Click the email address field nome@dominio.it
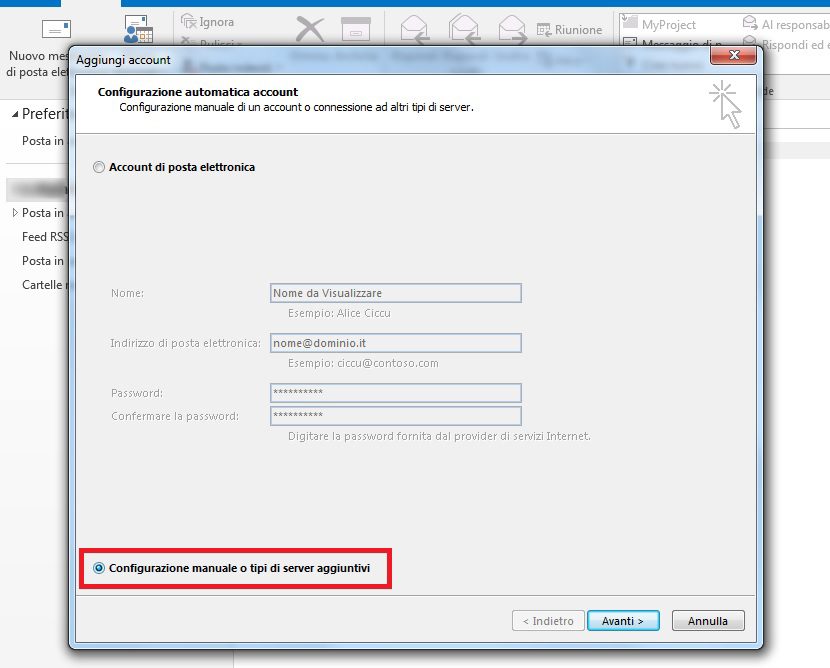This screenshot has width=830, height=668. 396,343
